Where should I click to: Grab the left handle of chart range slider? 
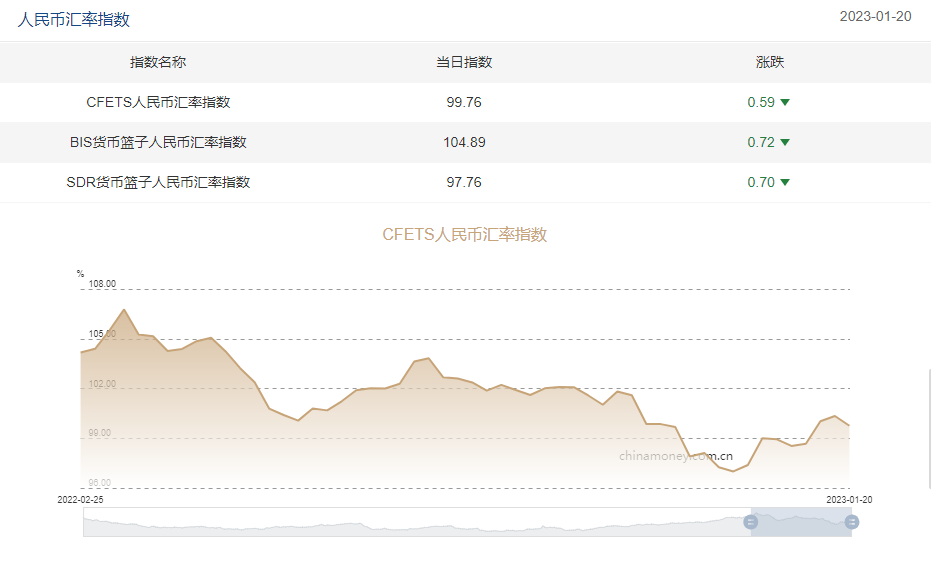click(750, 522)
